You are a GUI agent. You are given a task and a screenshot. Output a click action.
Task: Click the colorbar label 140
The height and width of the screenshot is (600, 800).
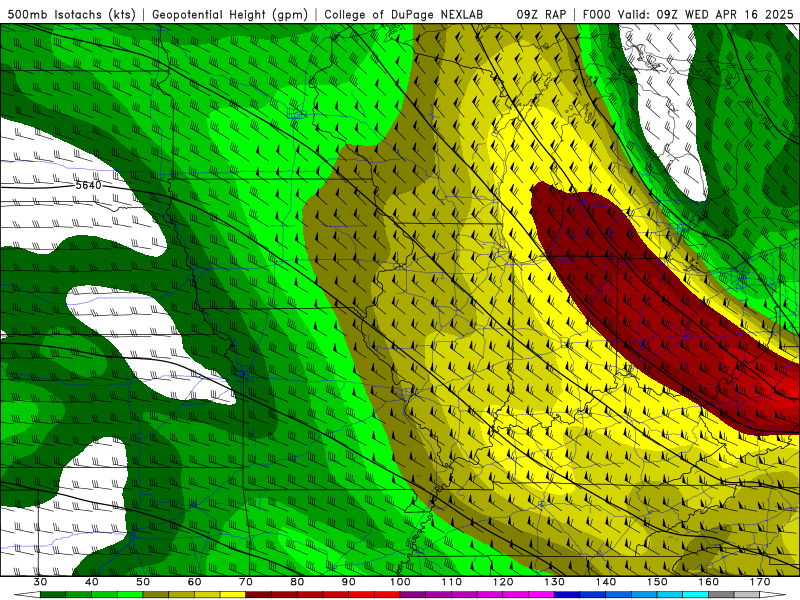[606, 582]
